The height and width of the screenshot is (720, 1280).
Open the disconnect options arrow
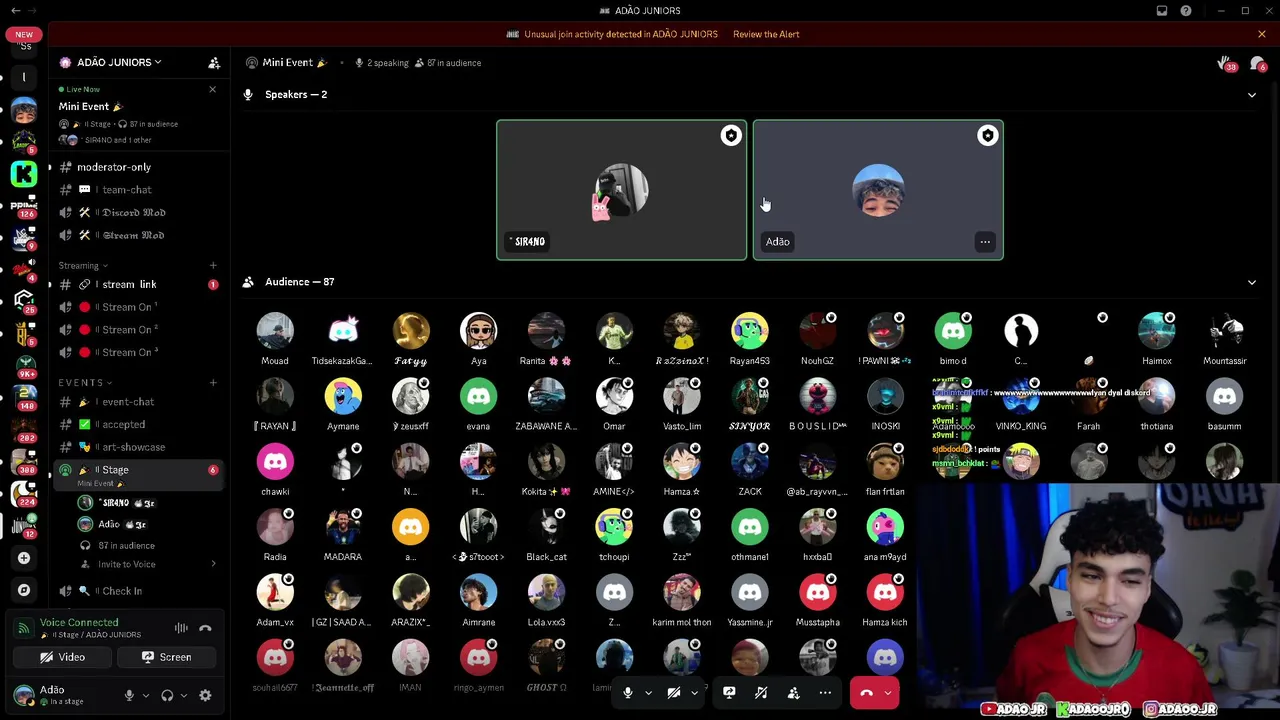tap(888, 692)
